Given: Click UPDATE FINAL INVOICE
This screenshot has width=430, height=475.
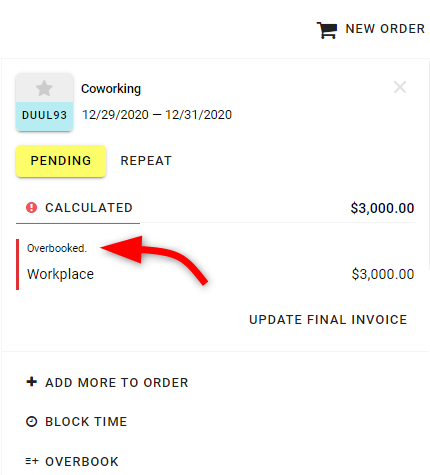Looking at the screenshot, I should tap(328, 320).
